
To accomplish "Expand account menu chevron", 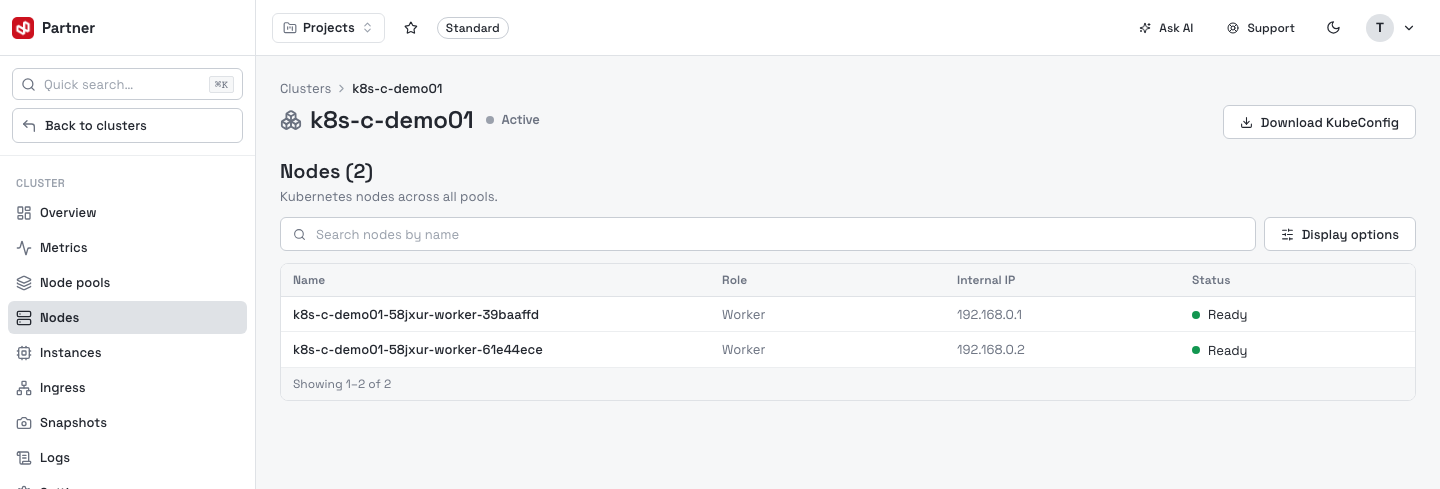I will click(x=1409, y=28).
